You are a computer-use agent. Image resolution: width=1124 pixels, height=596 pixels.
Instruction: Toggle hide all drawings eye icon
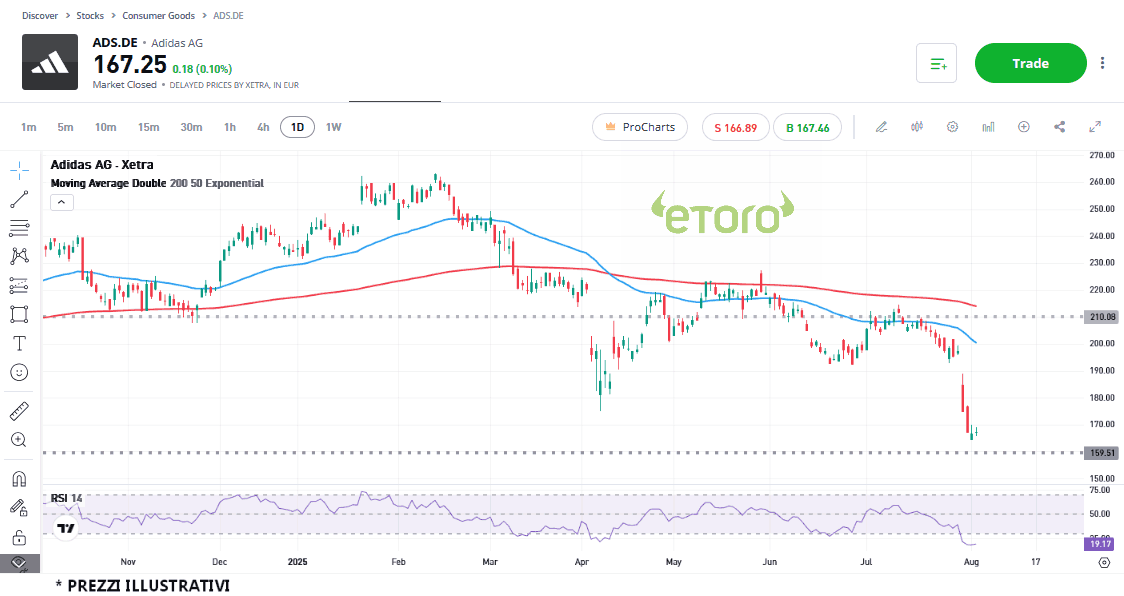pyautogui.click(x=19, y=564)
